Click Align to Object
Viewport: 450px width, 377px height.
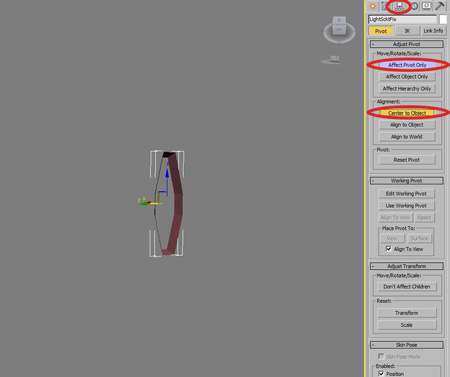pyautogui.click(x=407, y=125)
